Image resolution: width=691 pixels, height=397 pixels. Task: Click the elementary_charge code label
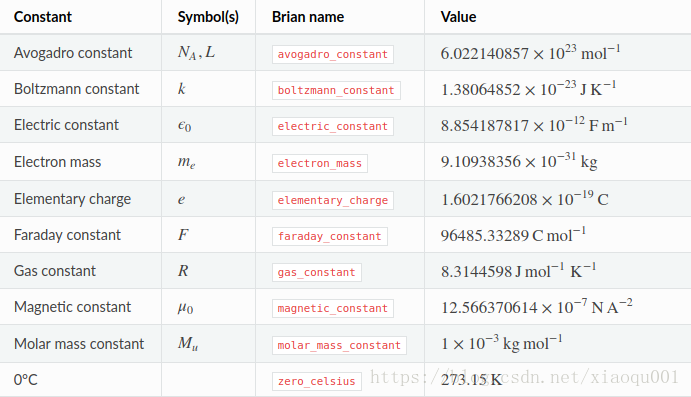tap(333, 200)
